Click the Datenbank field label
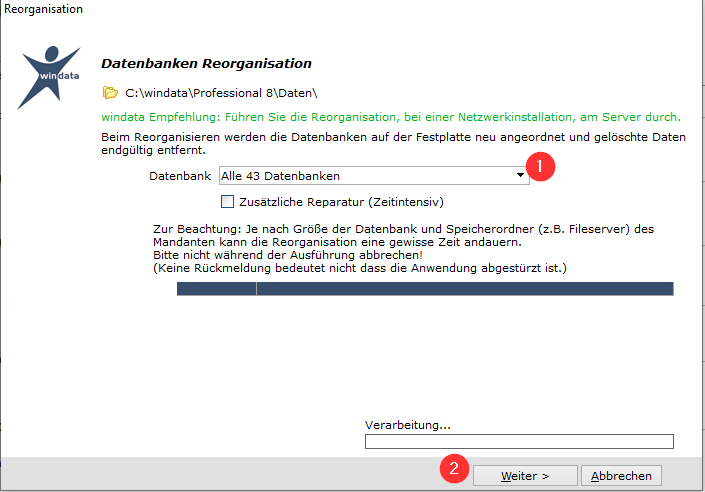705x492 pixels. click(x=180, y=176)
